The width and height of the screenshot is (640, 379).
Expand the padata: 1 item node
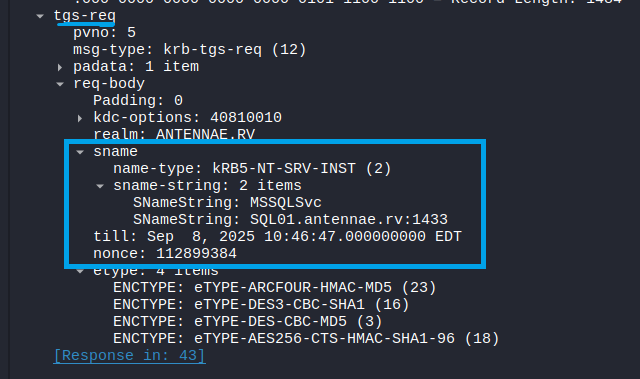pyautogui.click(x=60, y=67)
